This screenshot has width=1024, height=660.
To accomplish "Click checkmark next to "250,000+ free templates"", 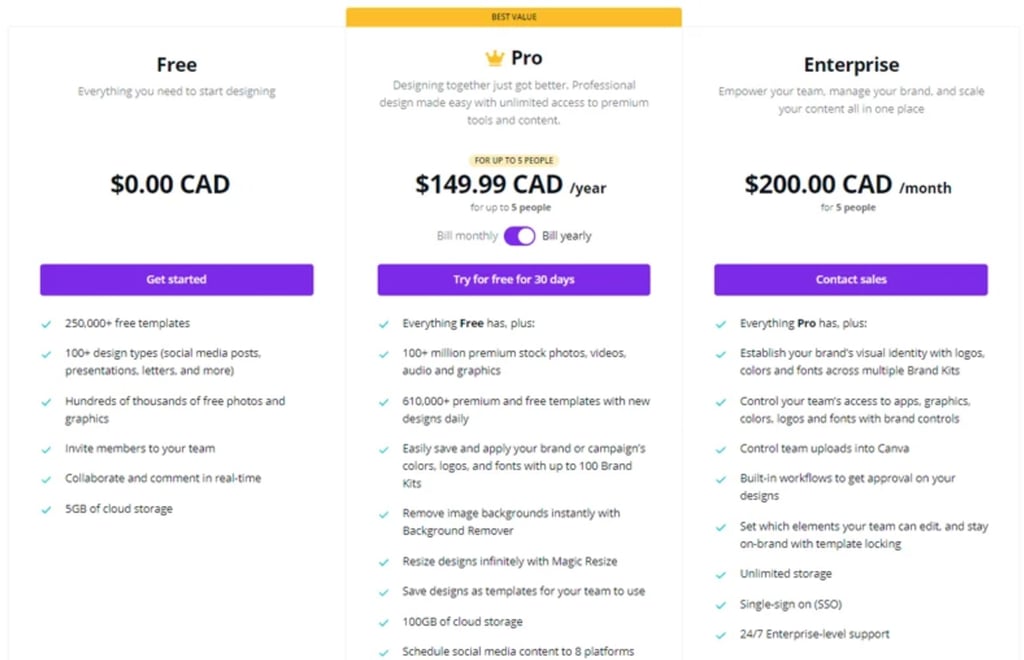I will coord(46,323).
